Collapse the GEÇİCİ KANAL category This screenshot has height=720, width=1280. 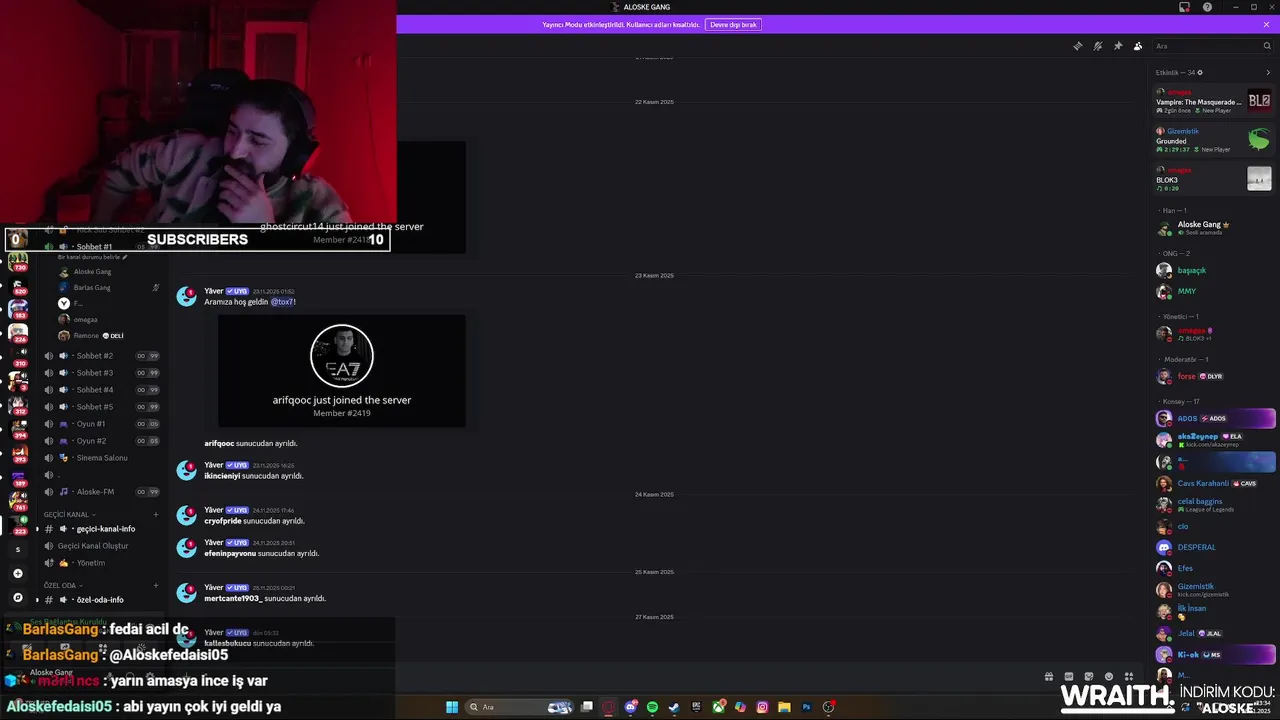click(x=68, y=514)
